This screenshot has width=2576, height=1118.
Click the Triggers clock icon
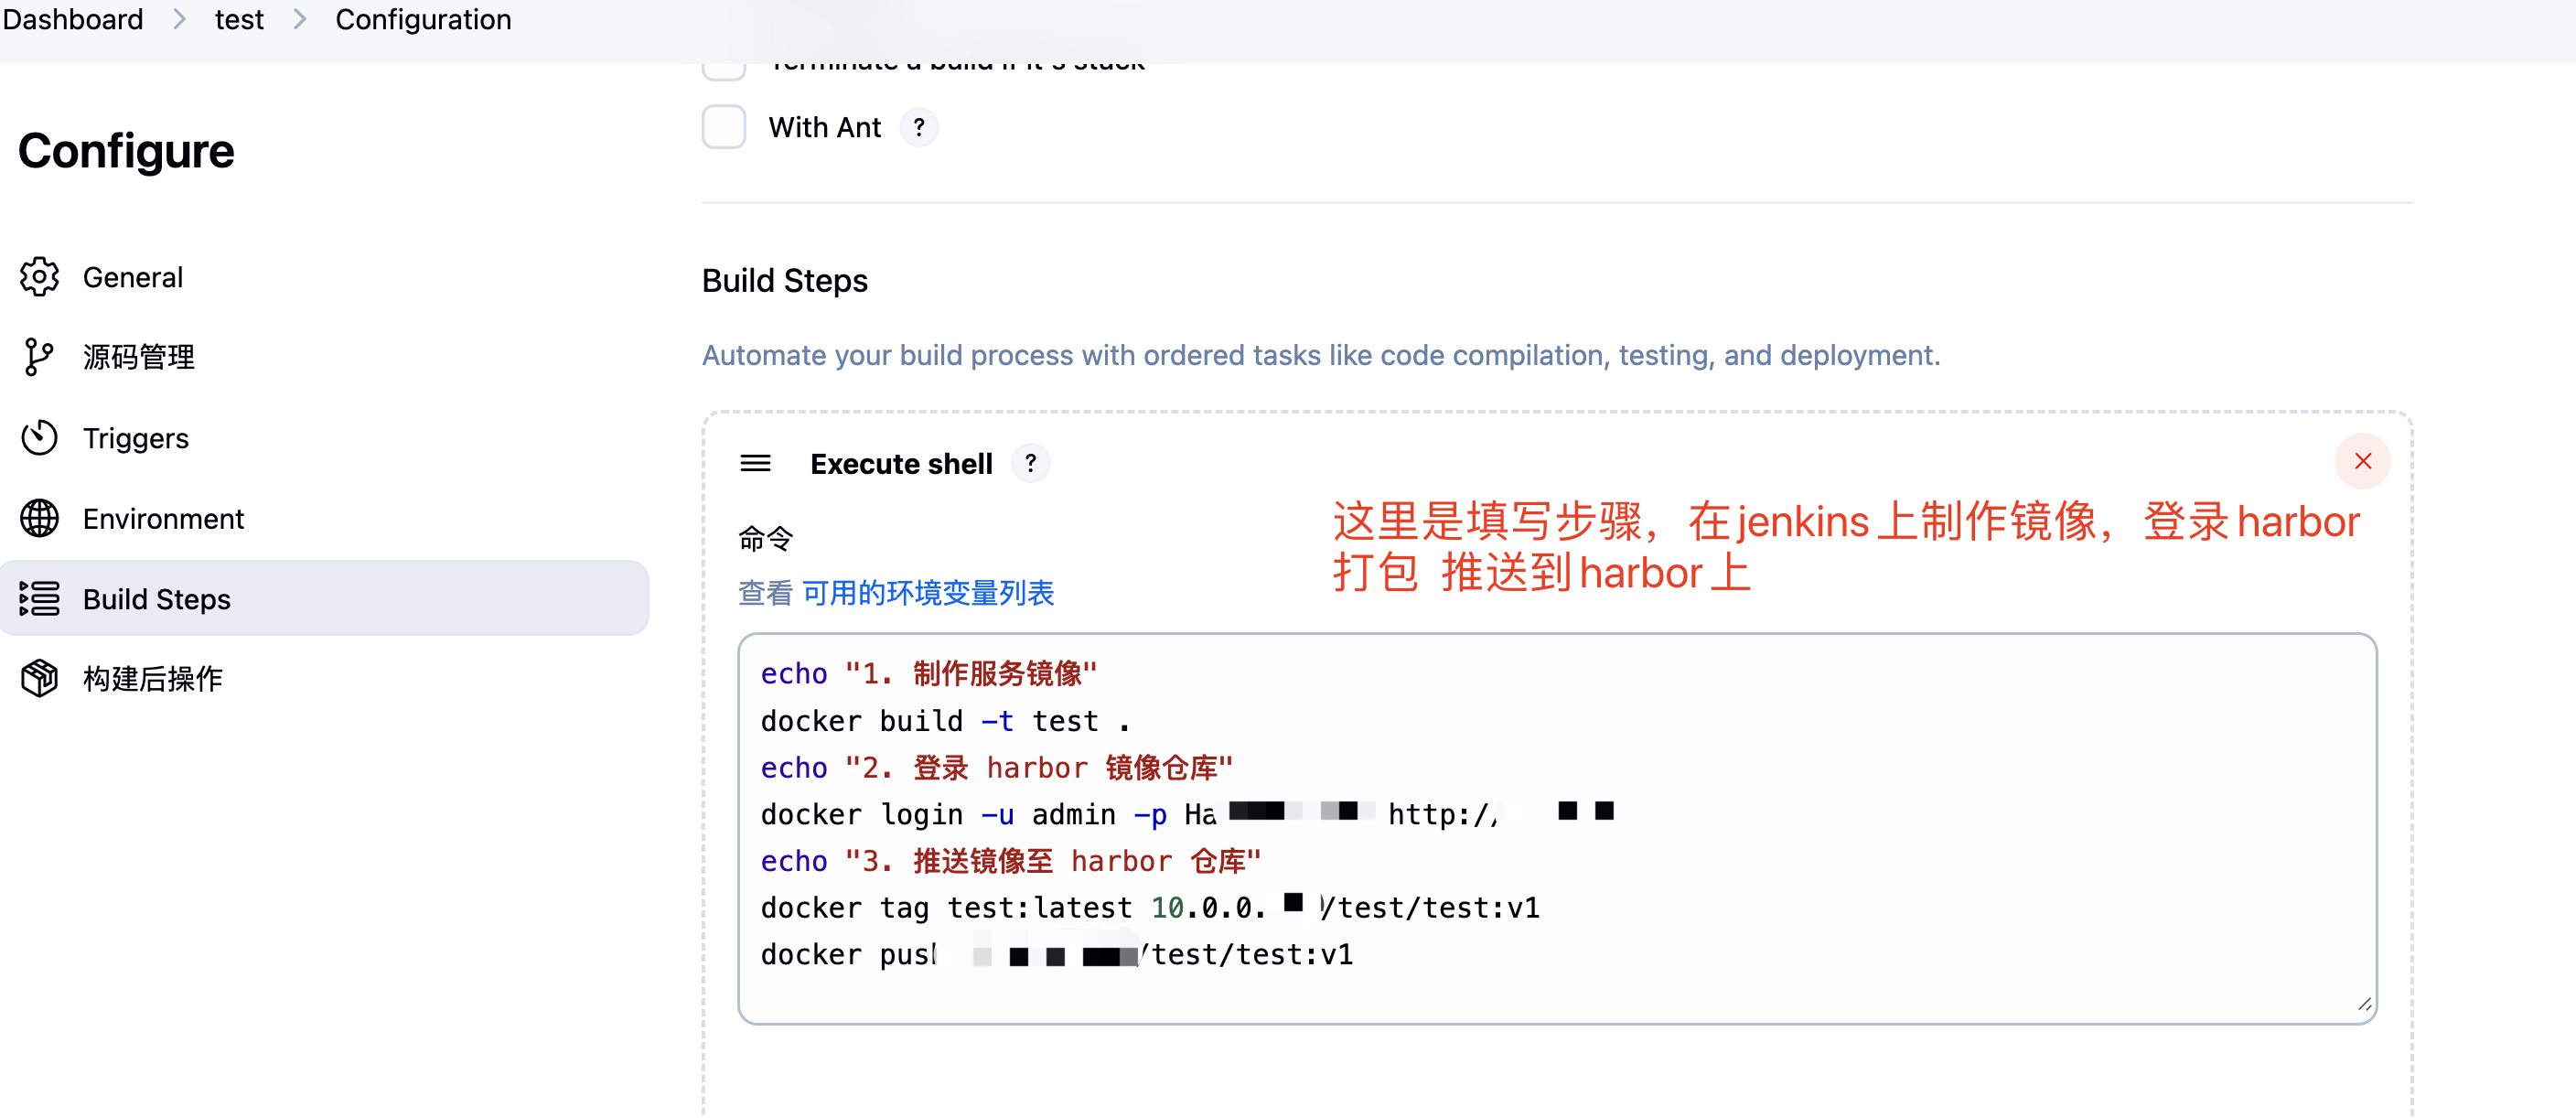point(39,438)
